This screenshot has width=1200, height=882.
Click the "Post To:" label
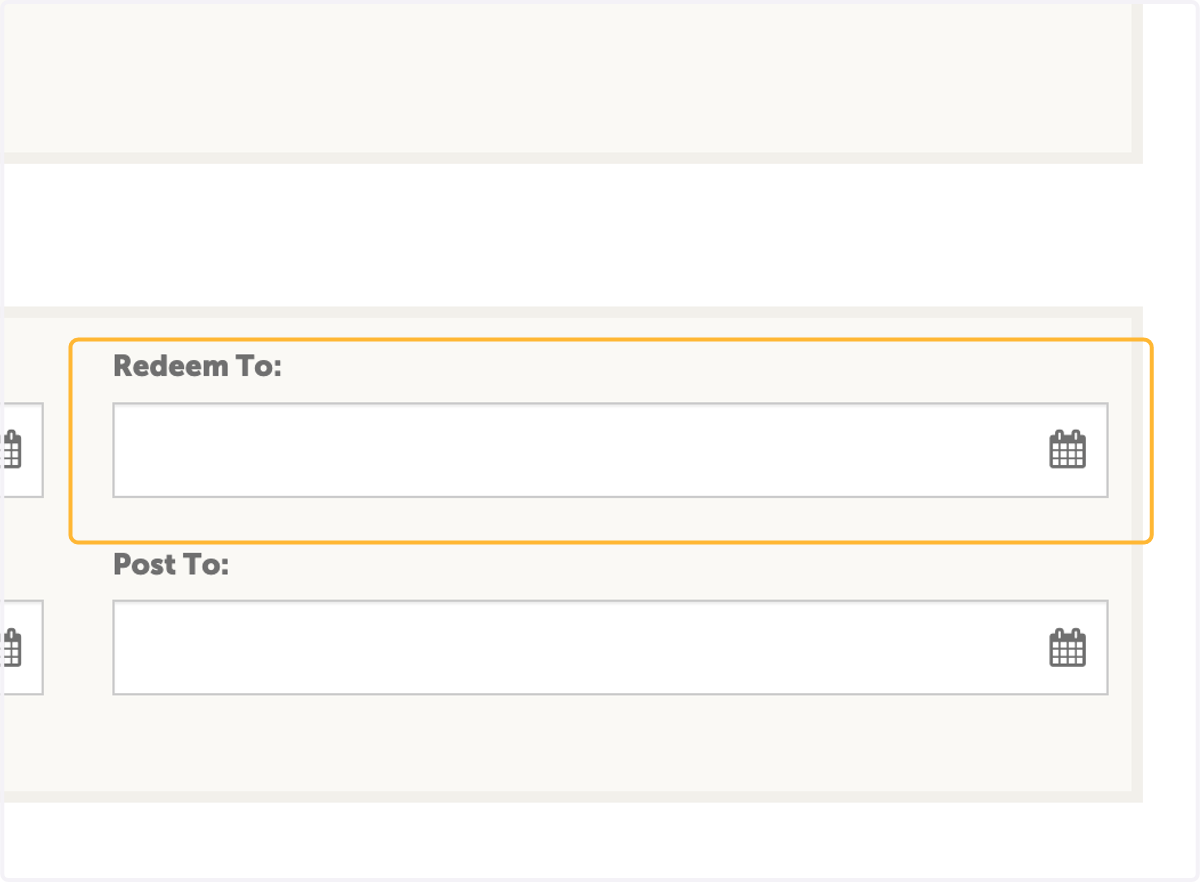click(x=171, y=565)
